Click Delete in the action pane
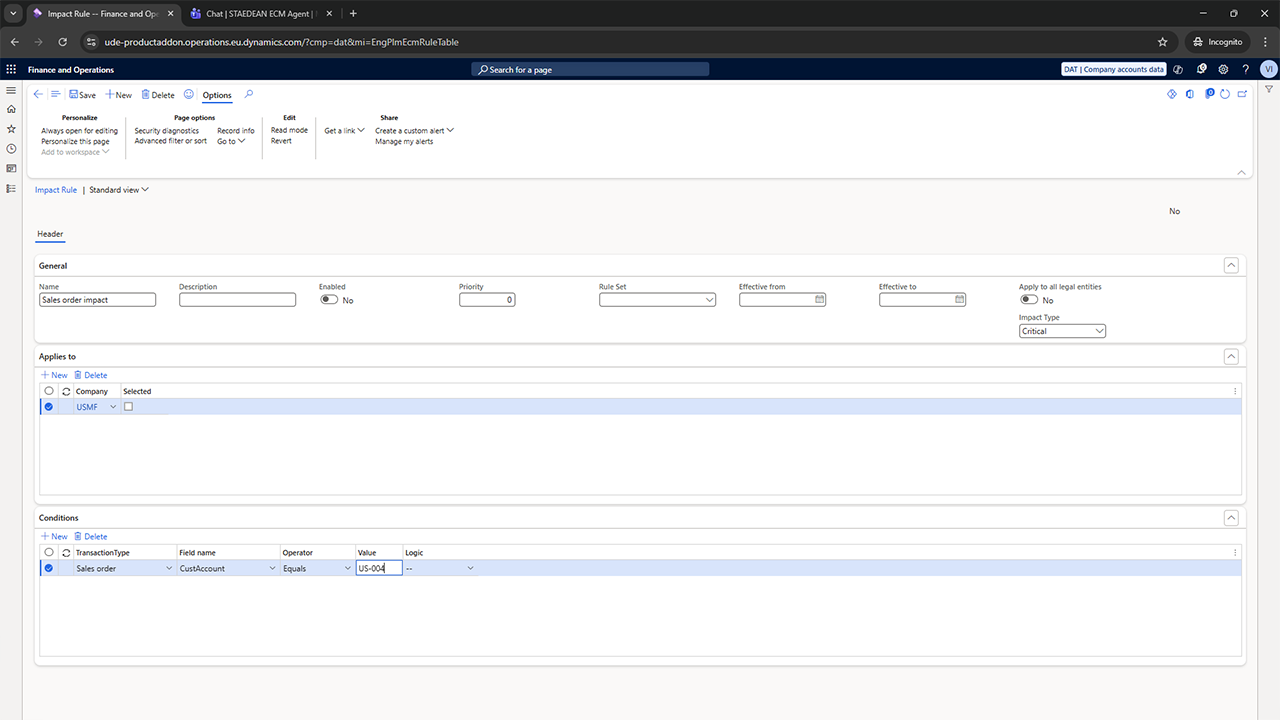This screenshot has height=720, width=1280. [x=157, y=95]
